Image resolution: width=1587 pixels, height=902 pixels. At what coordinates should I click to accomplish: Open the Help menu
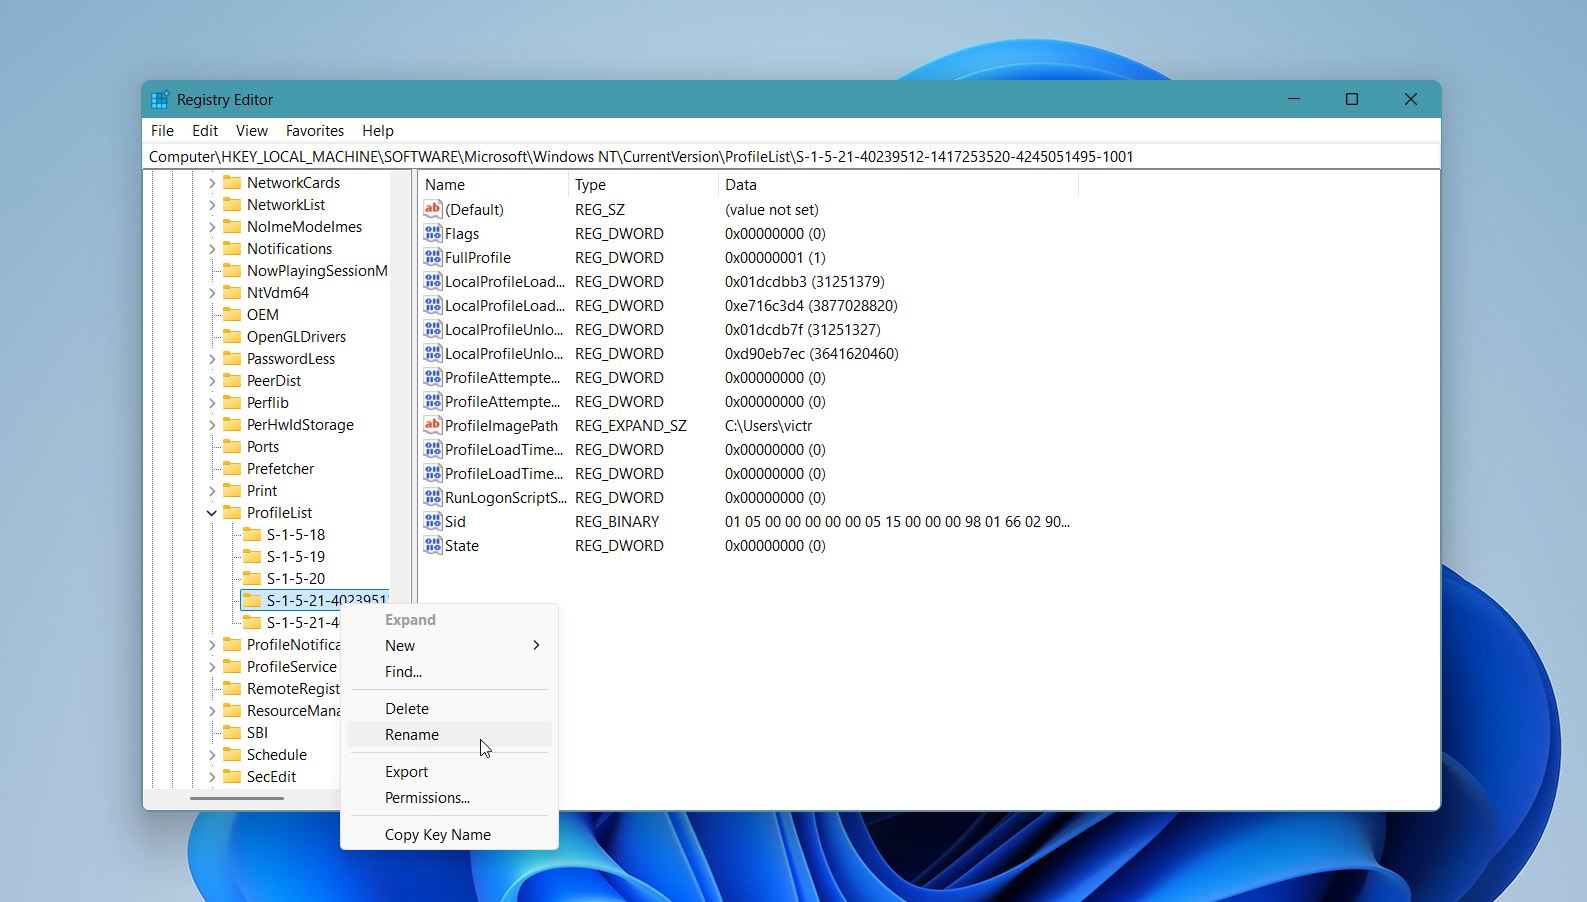[x=378, y=131]
